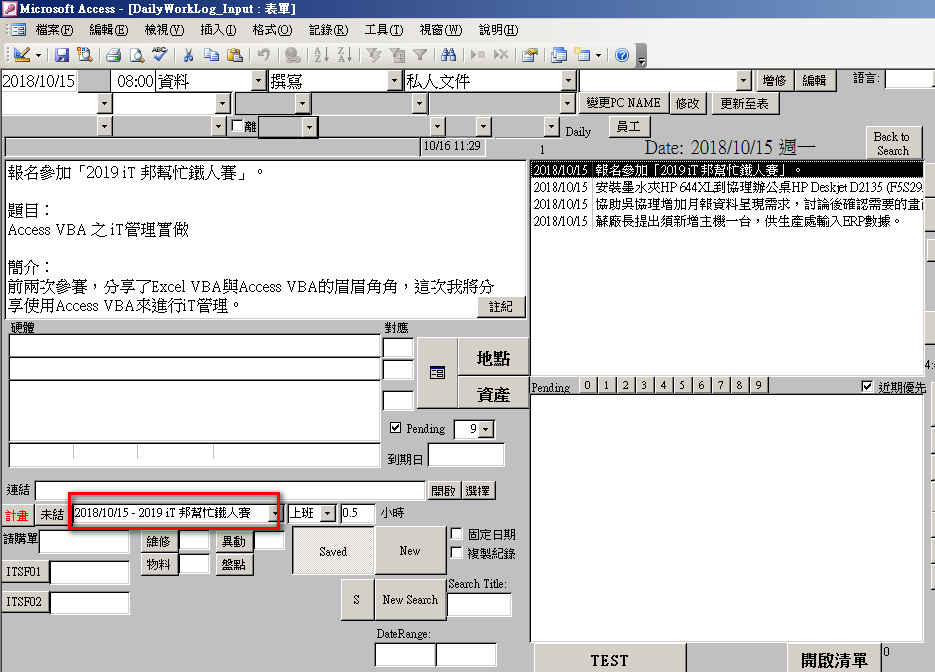Click the New record button

point(410,551)
